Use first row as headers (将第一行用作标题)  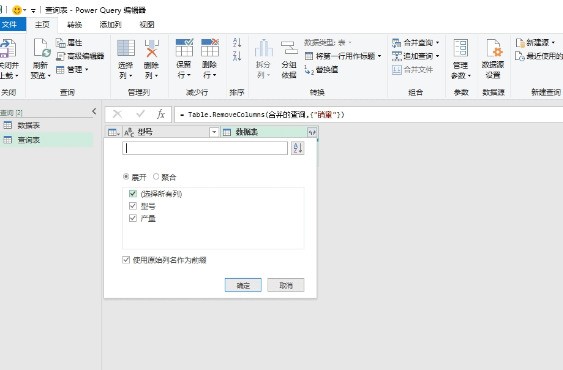tap(343, 56)
